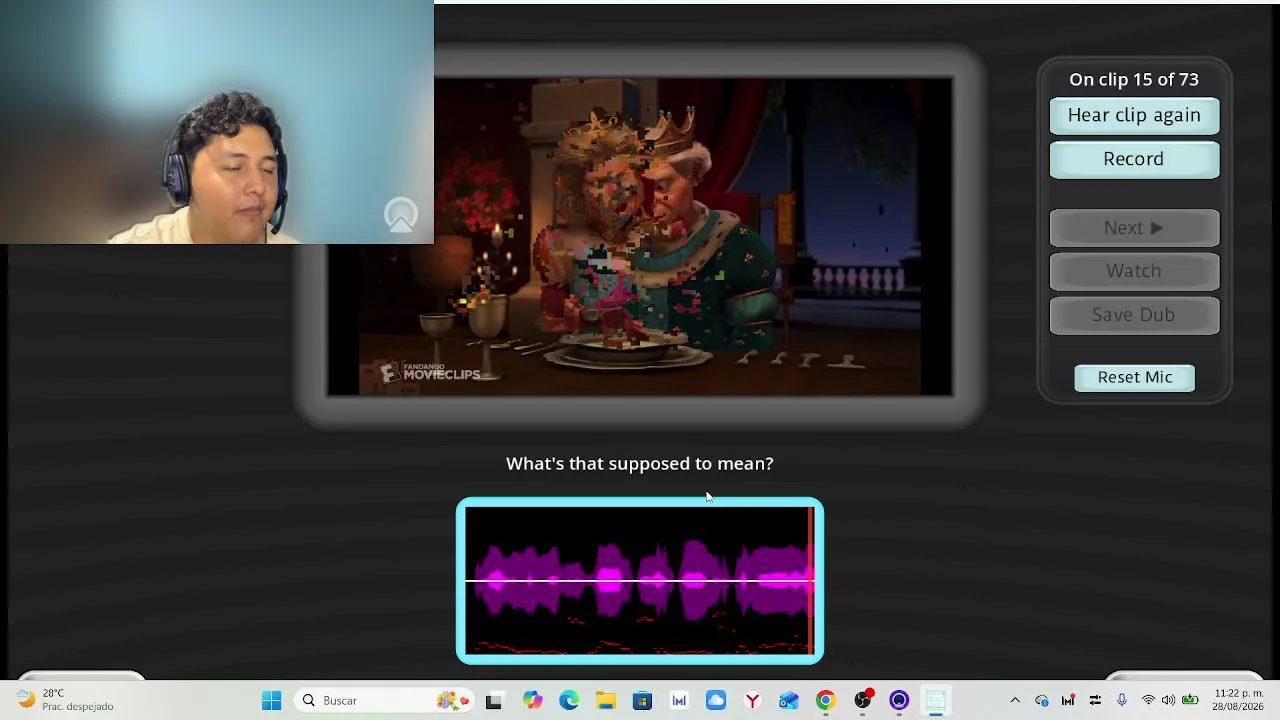Show hidden system tray icons
Screen dimensions: 1280x720
[x=1015, y=701]
